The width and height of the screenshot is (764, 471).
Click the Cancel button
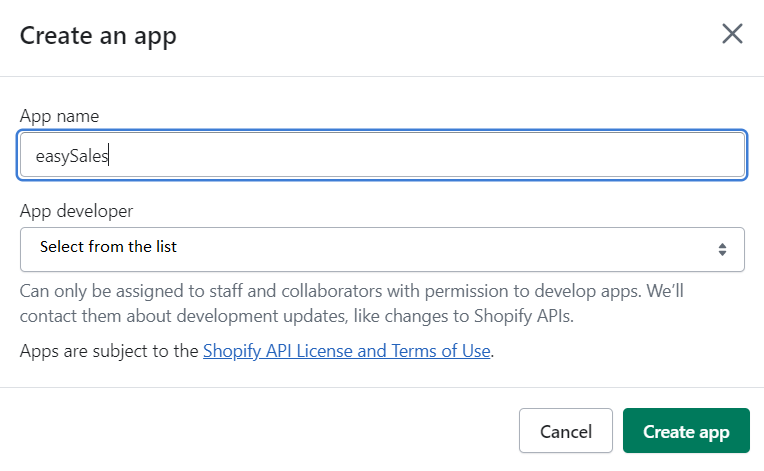[566, 431]
